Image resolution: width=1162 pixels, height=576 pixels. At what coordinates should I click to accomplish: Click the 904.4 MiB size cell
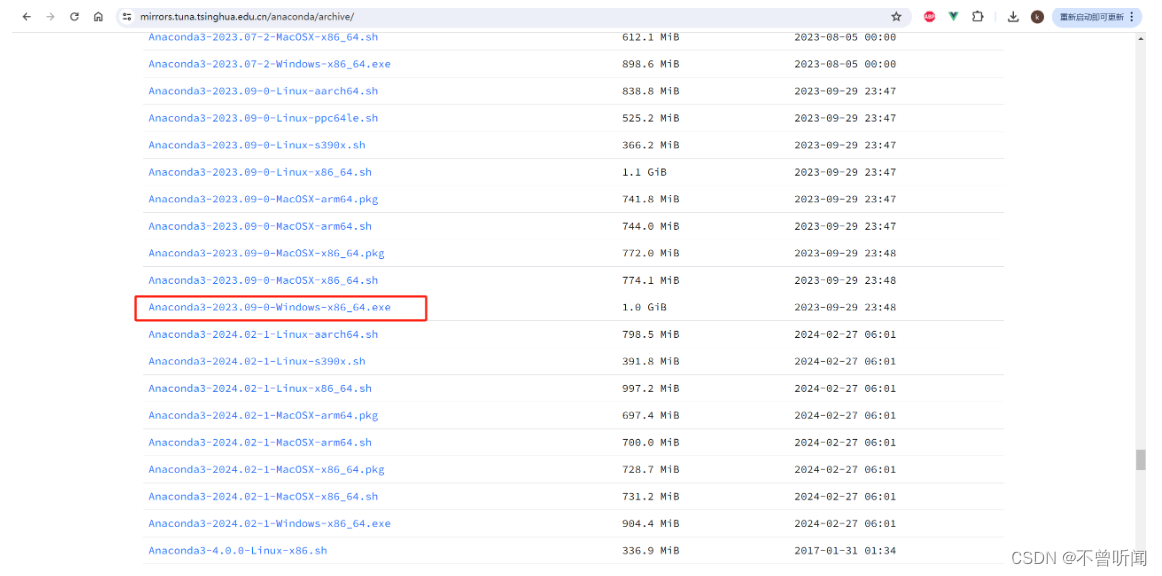pyautogui.click(x=651, y=523)
